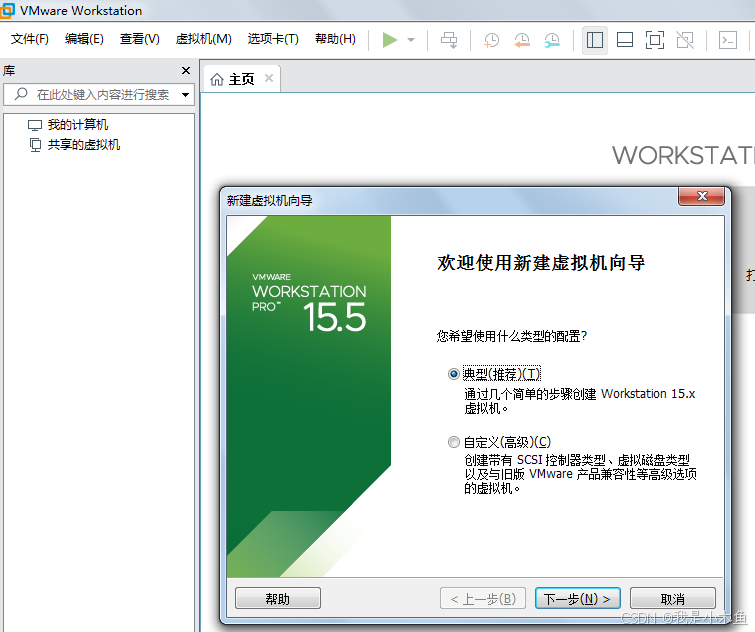The width and height of the screenshot is (755, 632).
Task: Click the search magnifier icon in library
Action: click(x=21, y=93)
